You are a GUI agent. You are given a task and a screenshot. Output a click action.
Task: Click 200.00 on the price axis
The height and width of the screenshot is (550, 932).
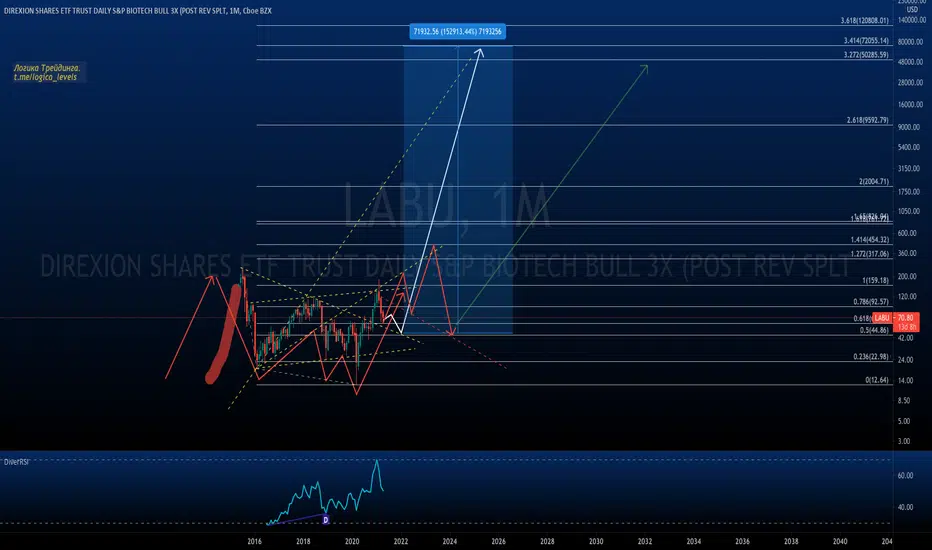click(908, 276)
